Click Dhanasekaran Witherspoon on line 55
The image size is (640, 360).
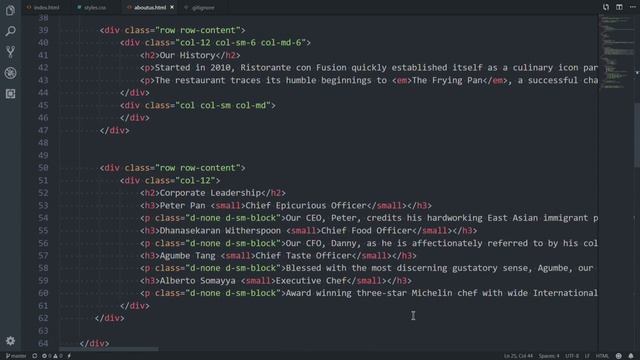tap(220, 231)
